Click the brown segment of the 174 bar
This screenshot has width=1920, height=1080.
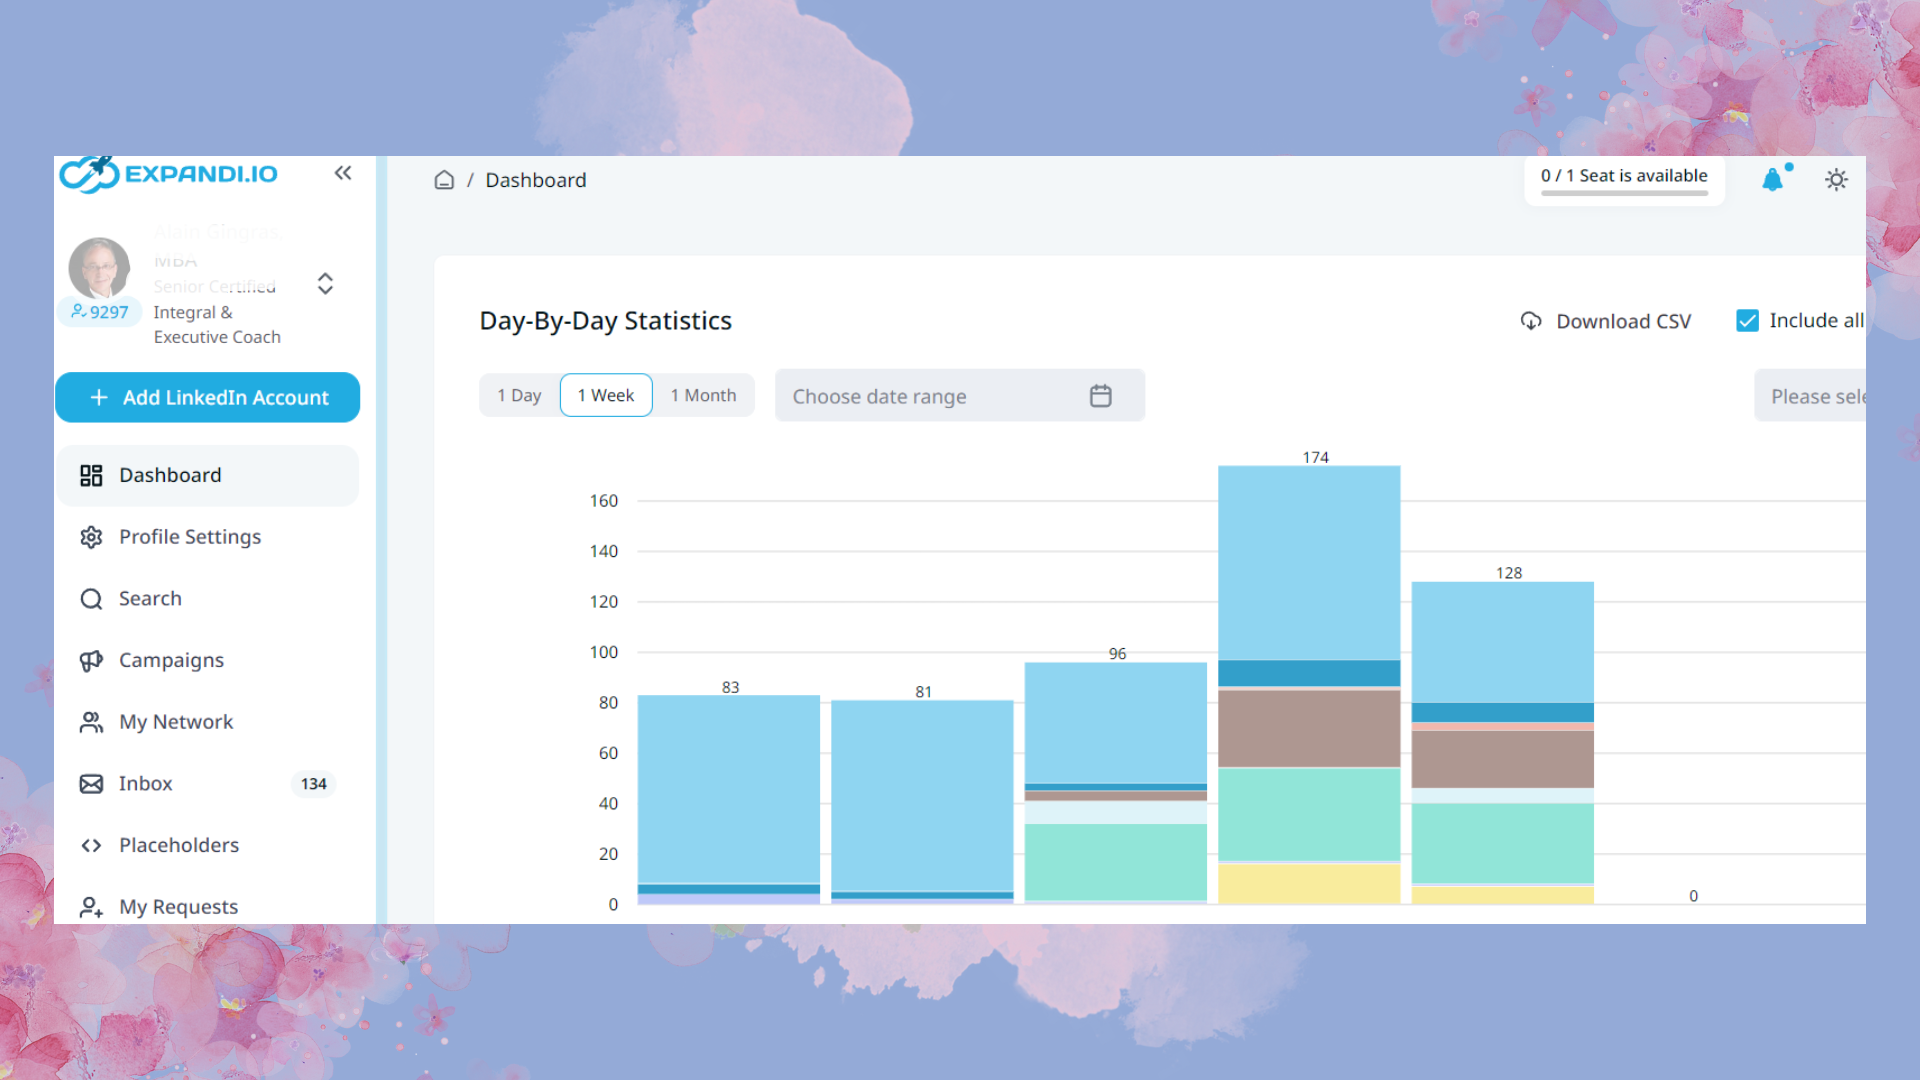[1308, 728]
